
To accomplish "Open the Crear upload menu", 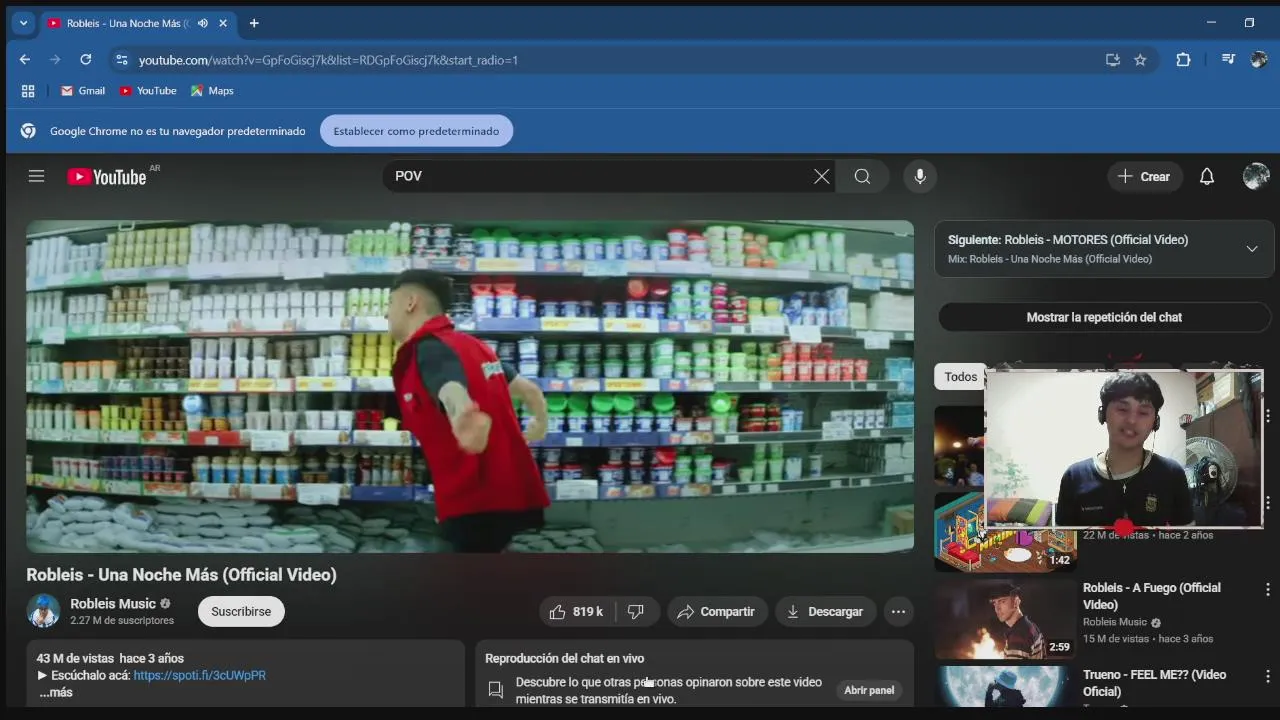I will coord(1144,176).
